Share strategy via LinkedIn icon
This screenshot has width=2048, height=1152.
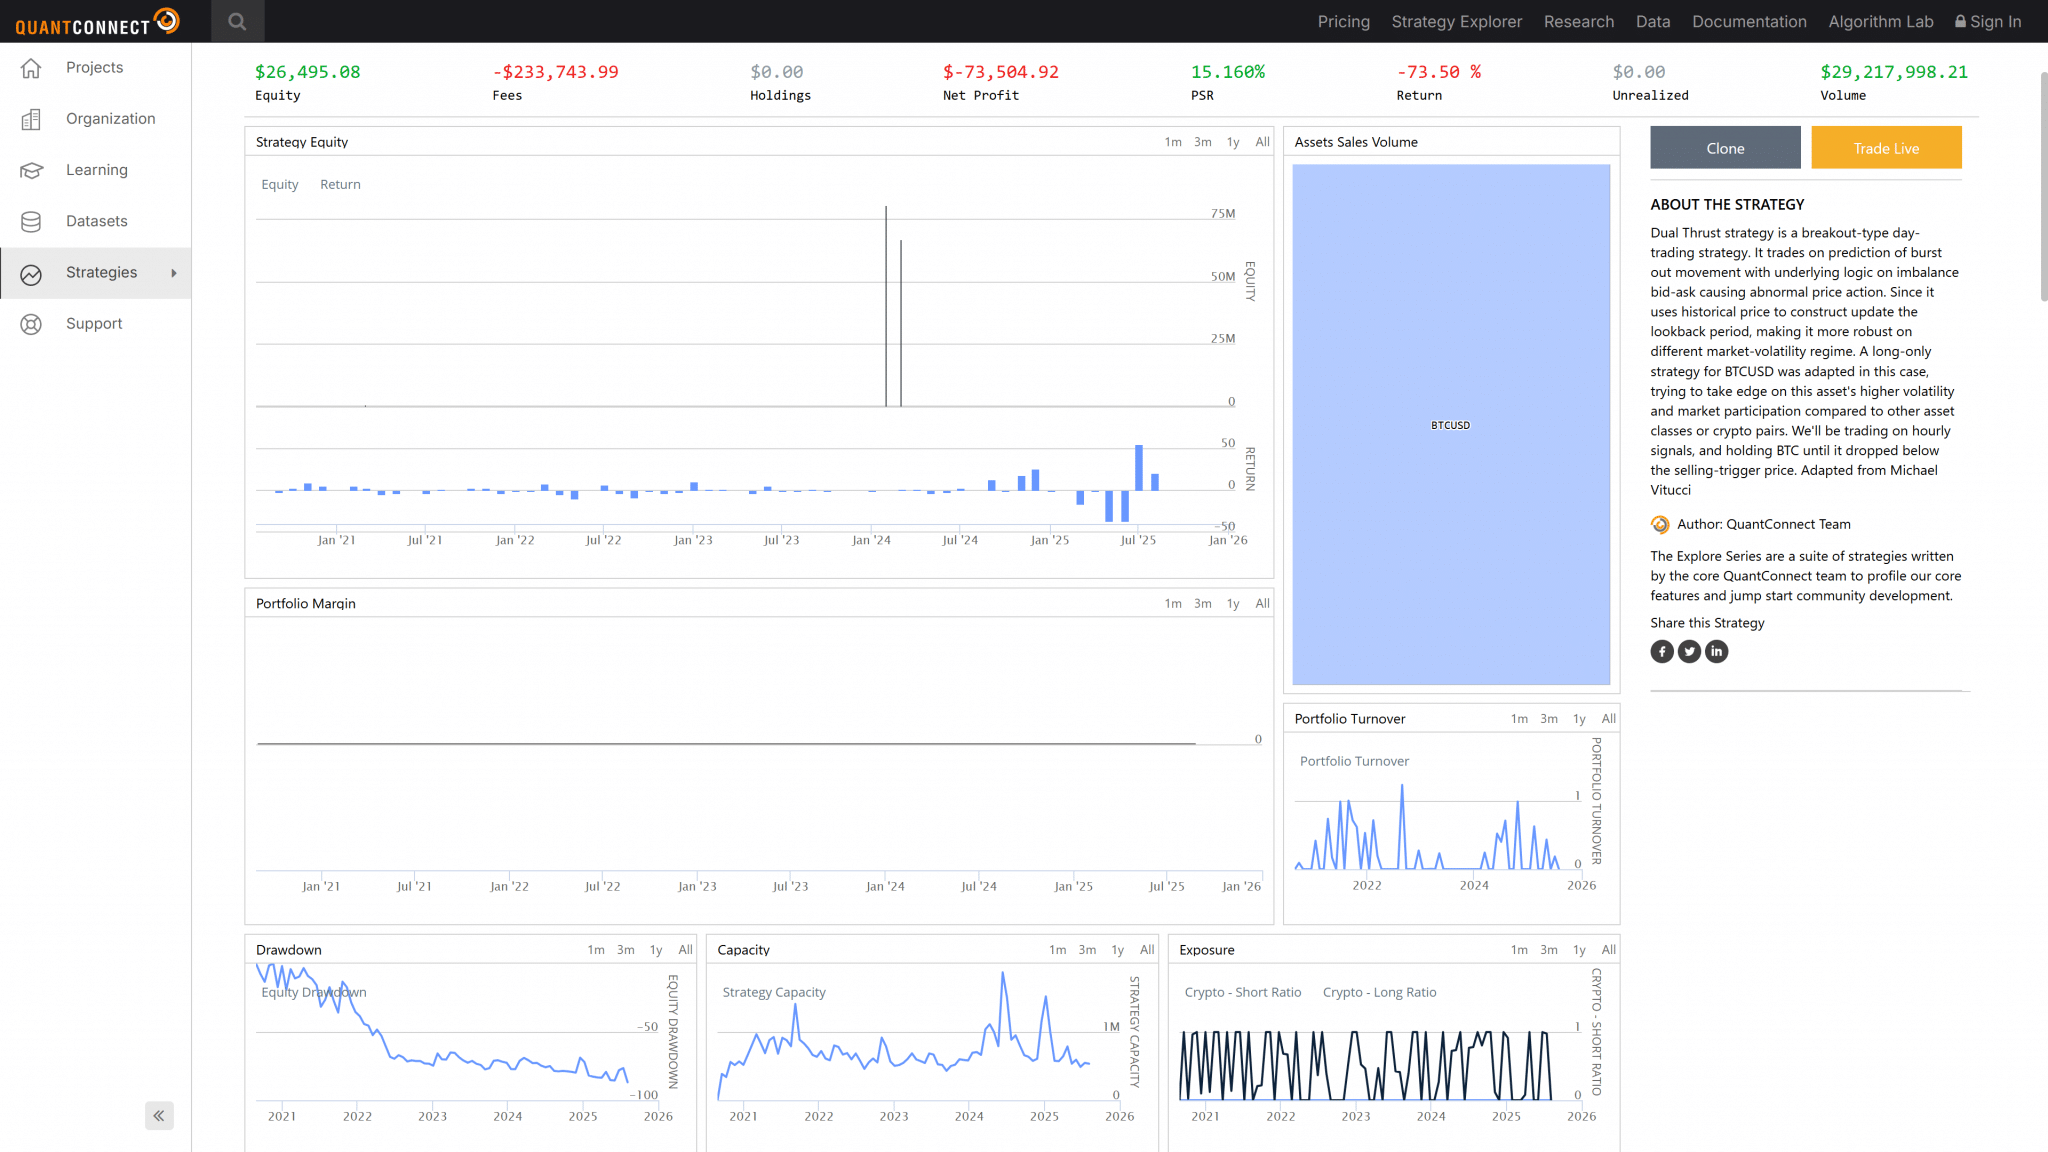point(1716,652)
